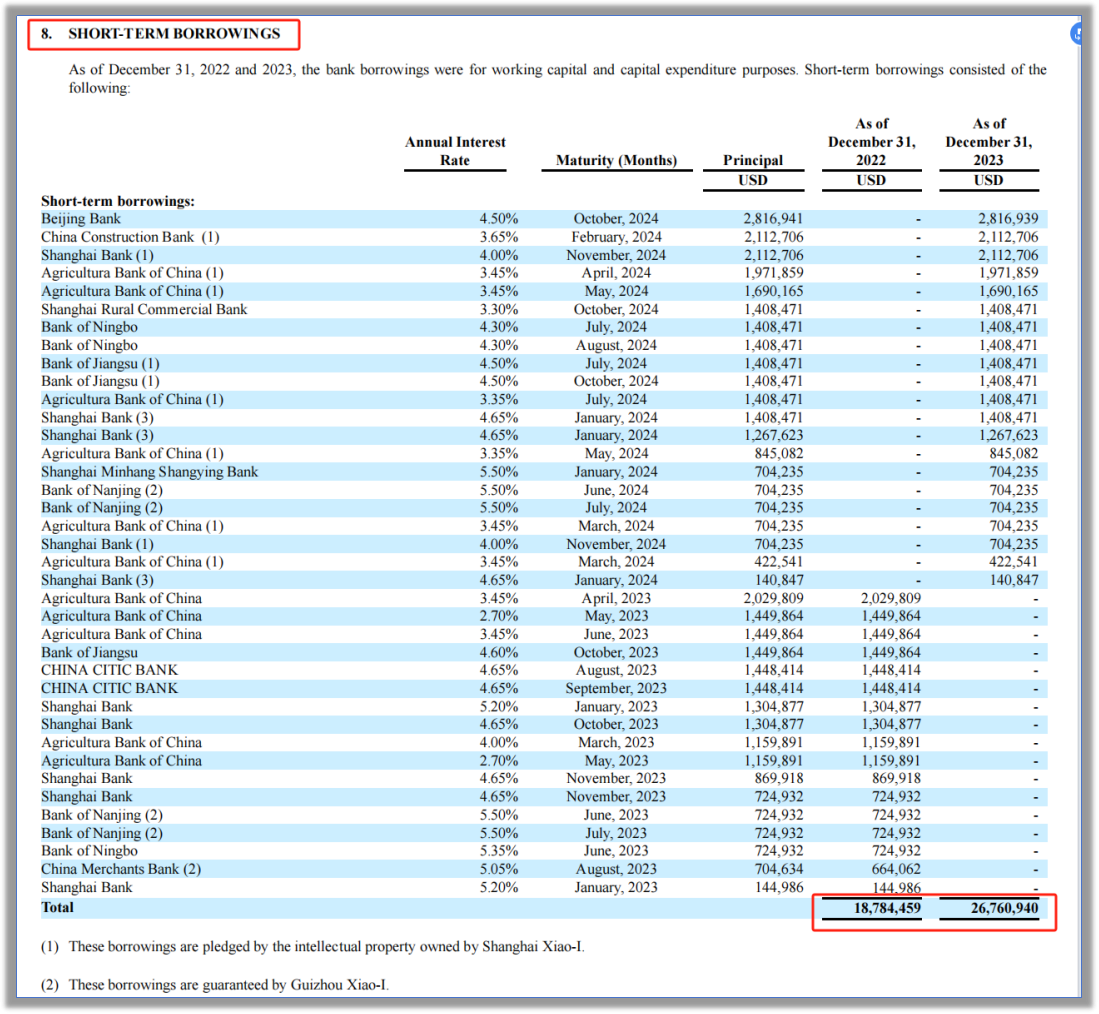Select the 'China Merchants Bank (2)' row label
The width and height of the screenshot is (1099, 1014).
pyautogui.click(x=121, y=869)
